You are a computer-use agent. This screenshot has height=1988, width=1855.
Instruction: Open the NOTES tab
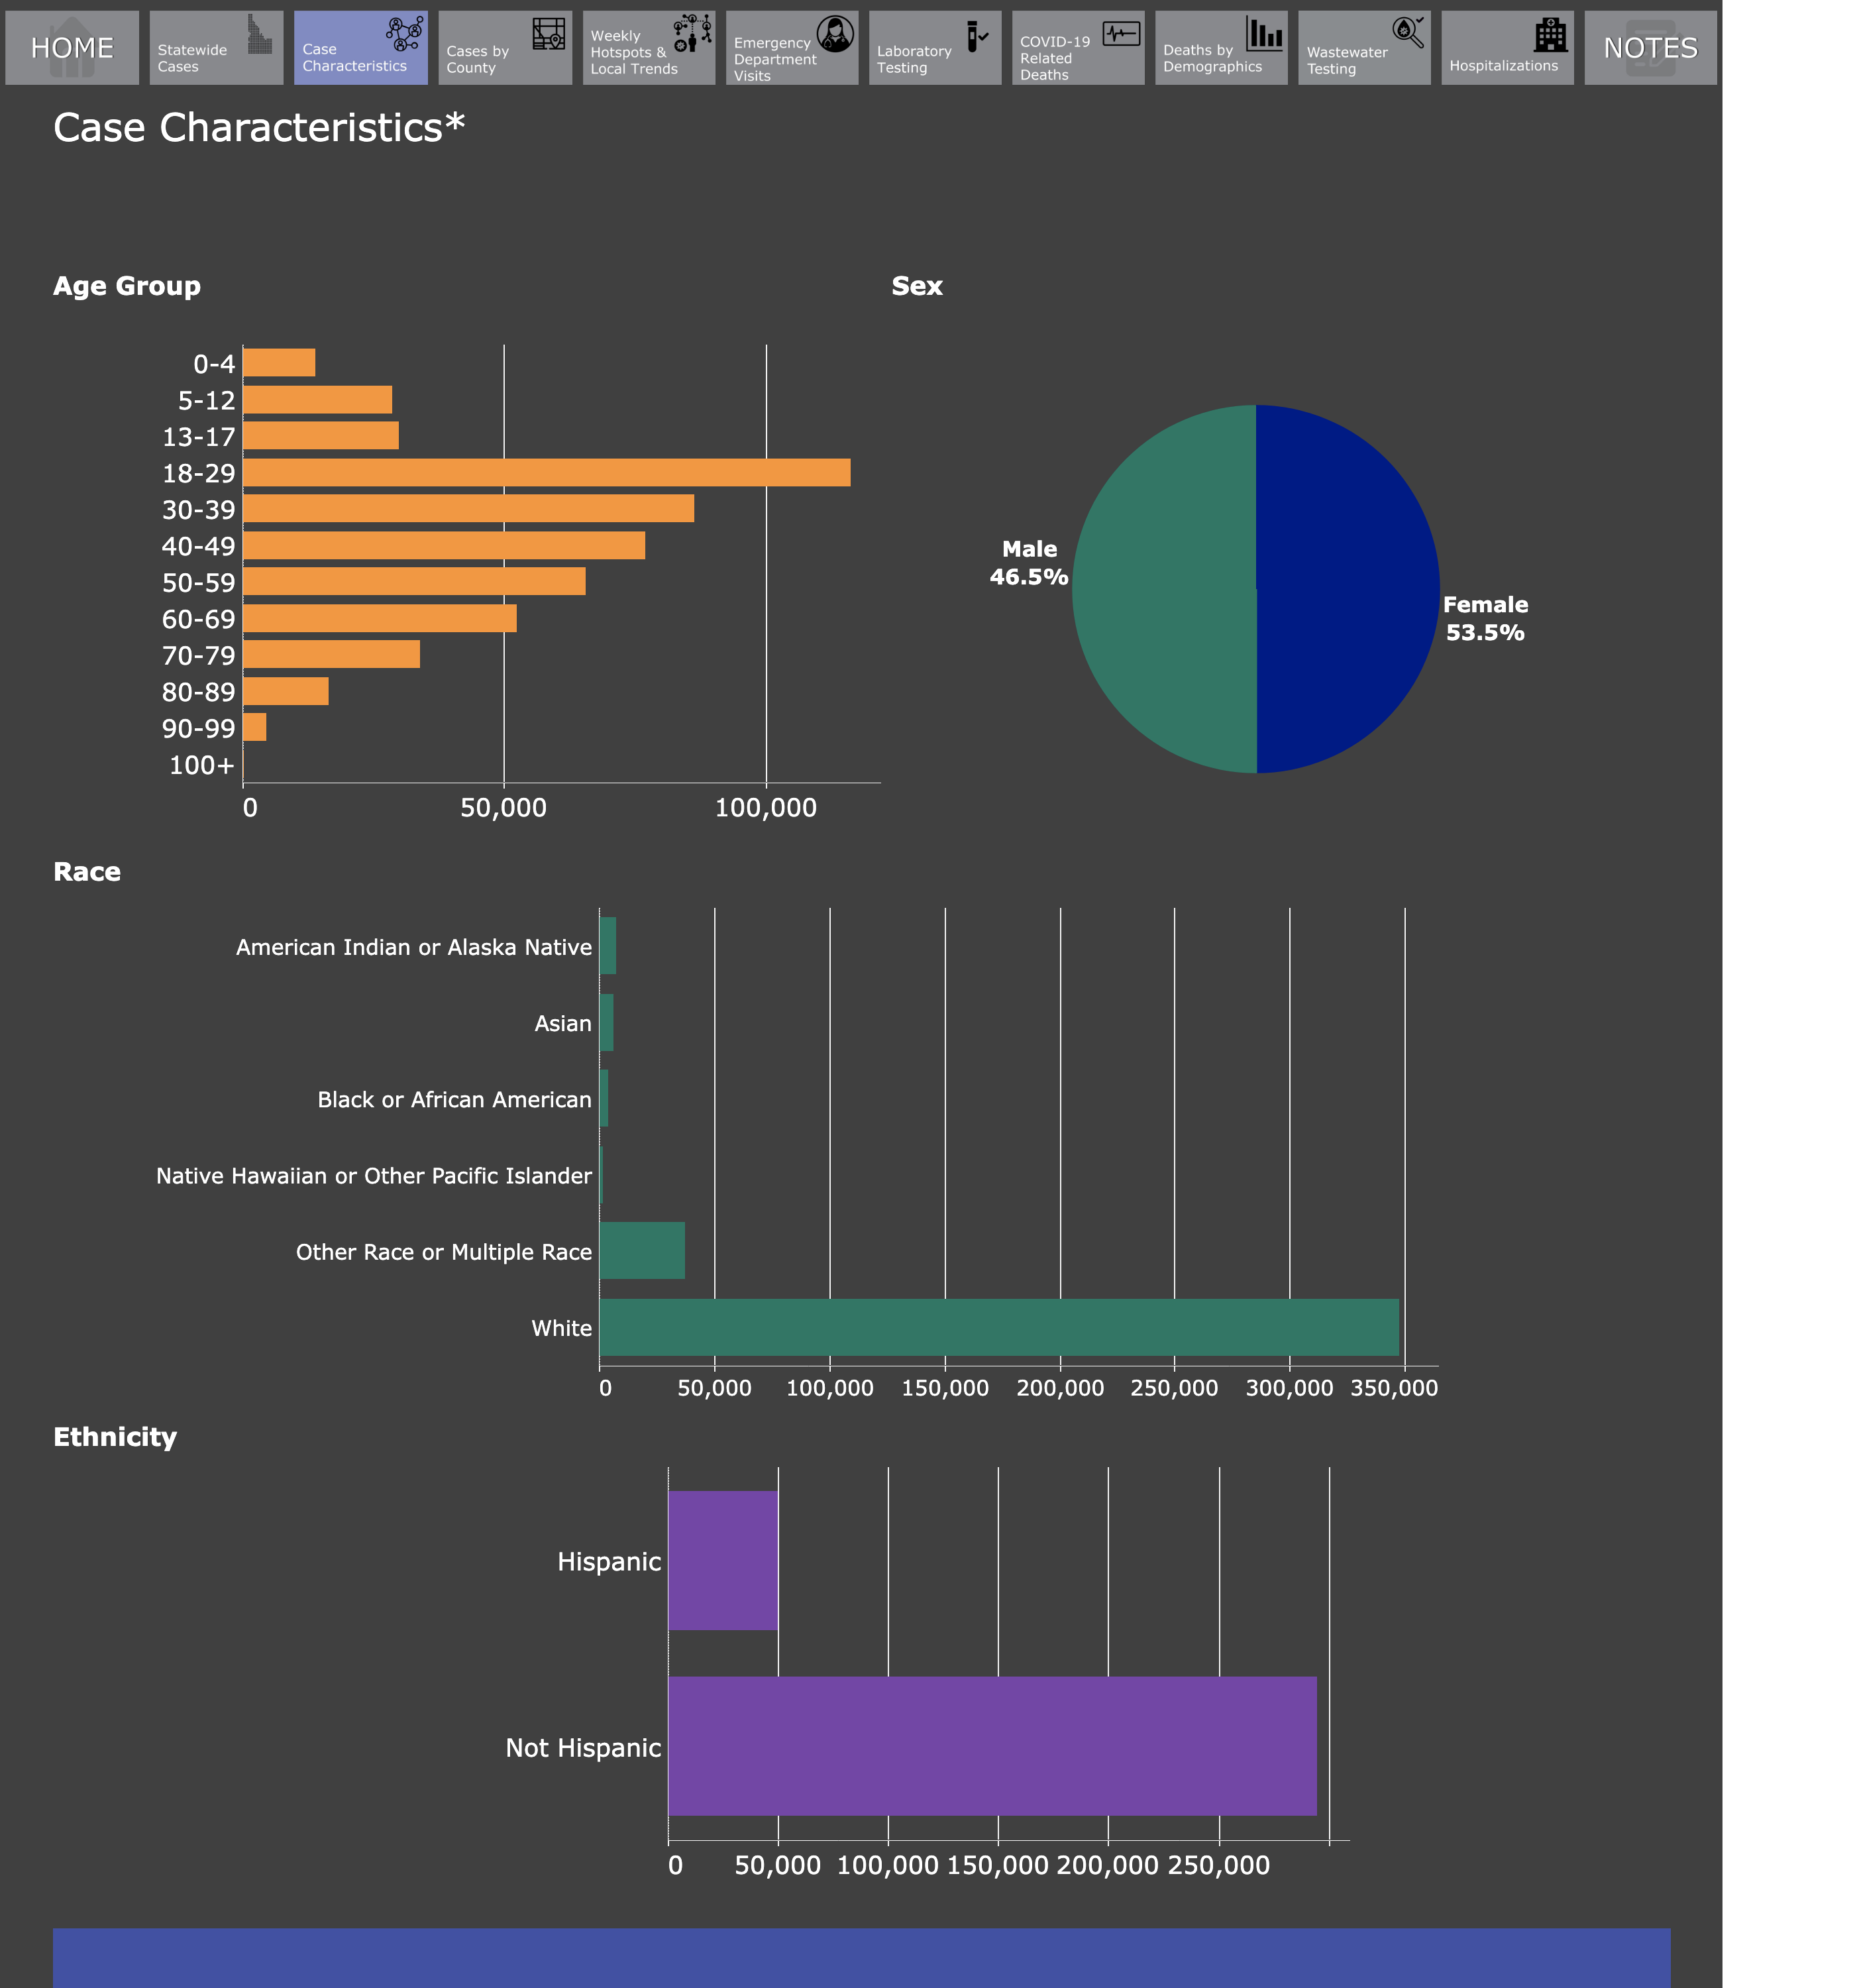1650,48
